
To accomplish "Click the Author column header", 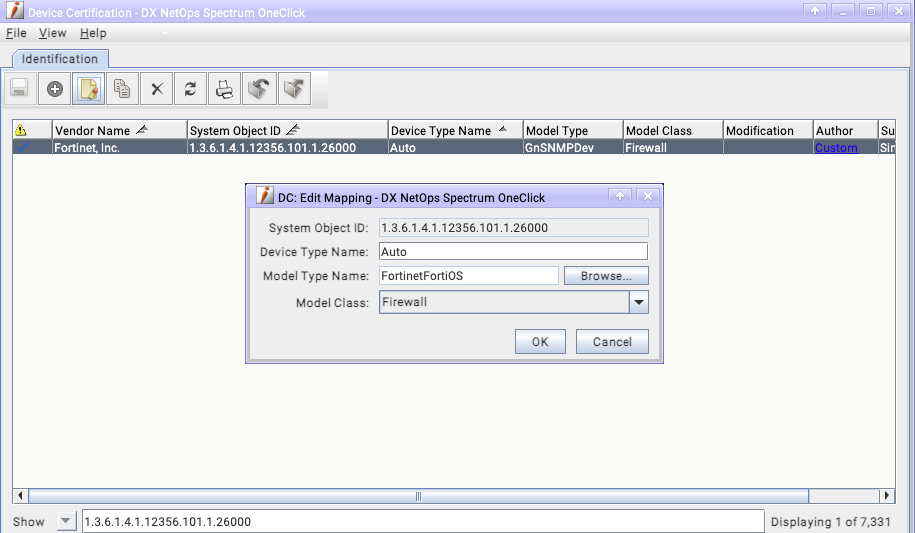I will (845, 130).
